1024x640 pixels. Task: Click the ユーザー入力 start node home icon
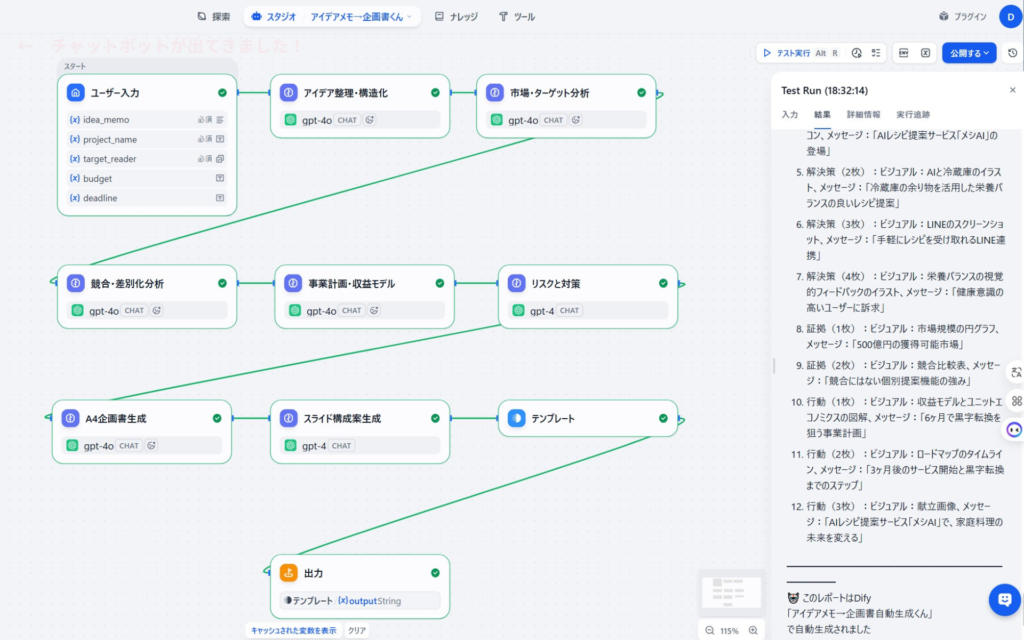click(x=76, y=93)
